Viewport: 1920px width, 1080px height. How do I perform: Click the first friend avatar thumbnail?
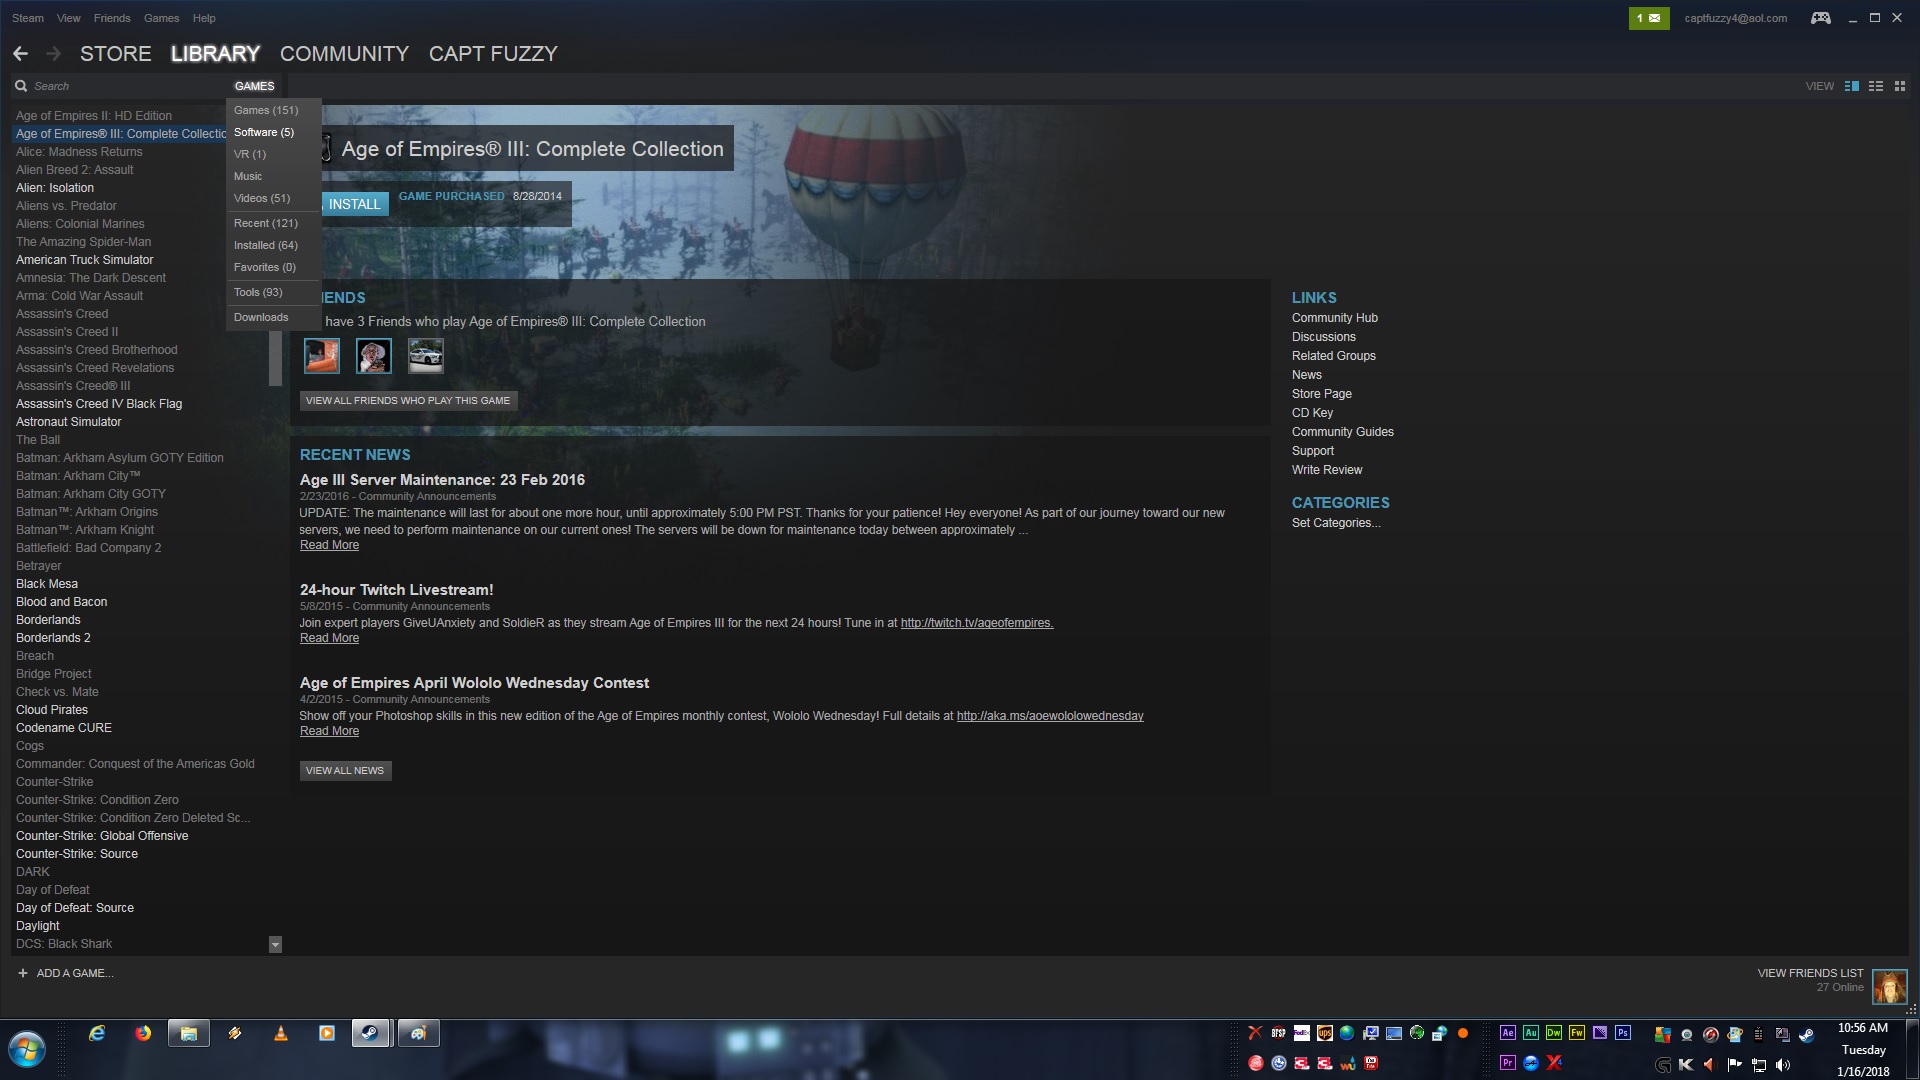pyautogui.click(x=322, y=356)
